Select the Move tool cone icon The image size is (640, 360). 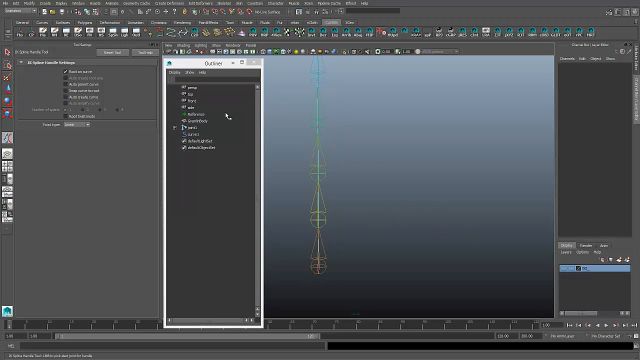pyautogui.click(x=7, y=89)
